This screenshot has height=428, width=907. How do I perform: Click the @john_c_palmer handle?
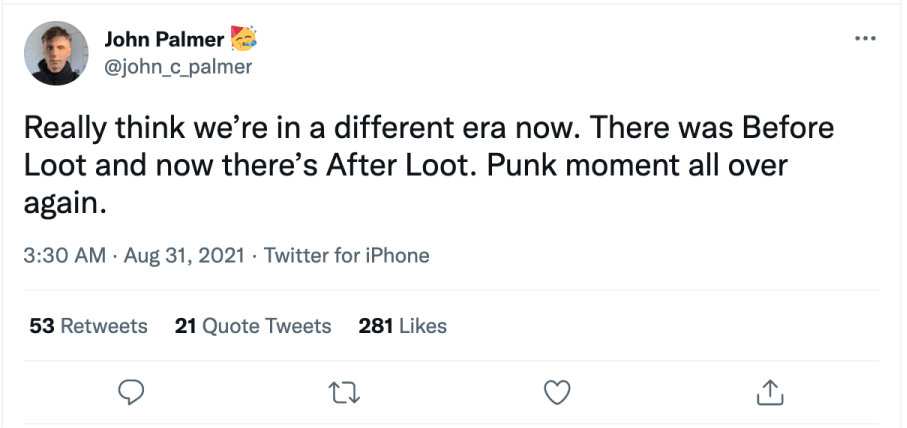coord(178,67)
